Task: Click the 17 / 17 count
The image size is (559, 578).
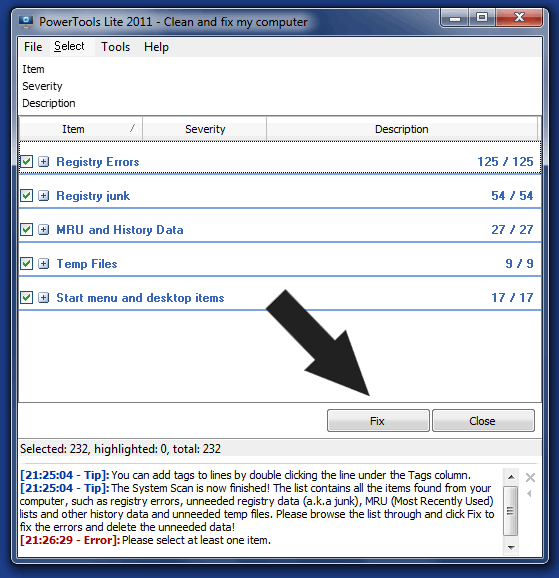Action: tap(512, 297)
